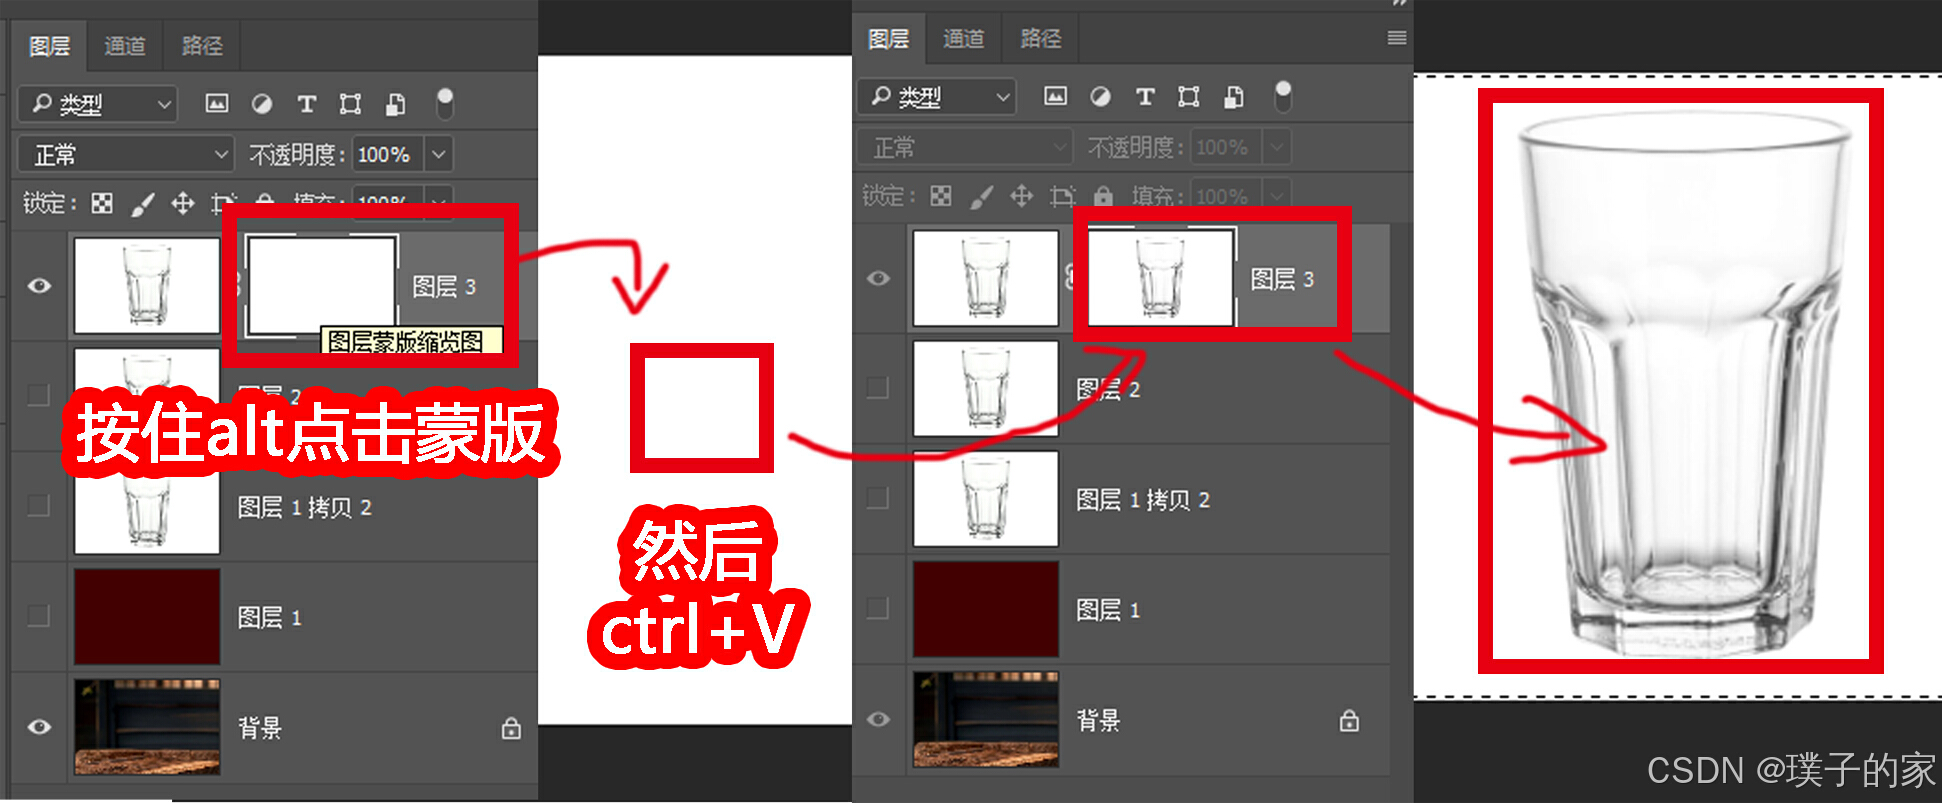
Task: Enable type layer filter in left panel
Action: pos(307,104)
